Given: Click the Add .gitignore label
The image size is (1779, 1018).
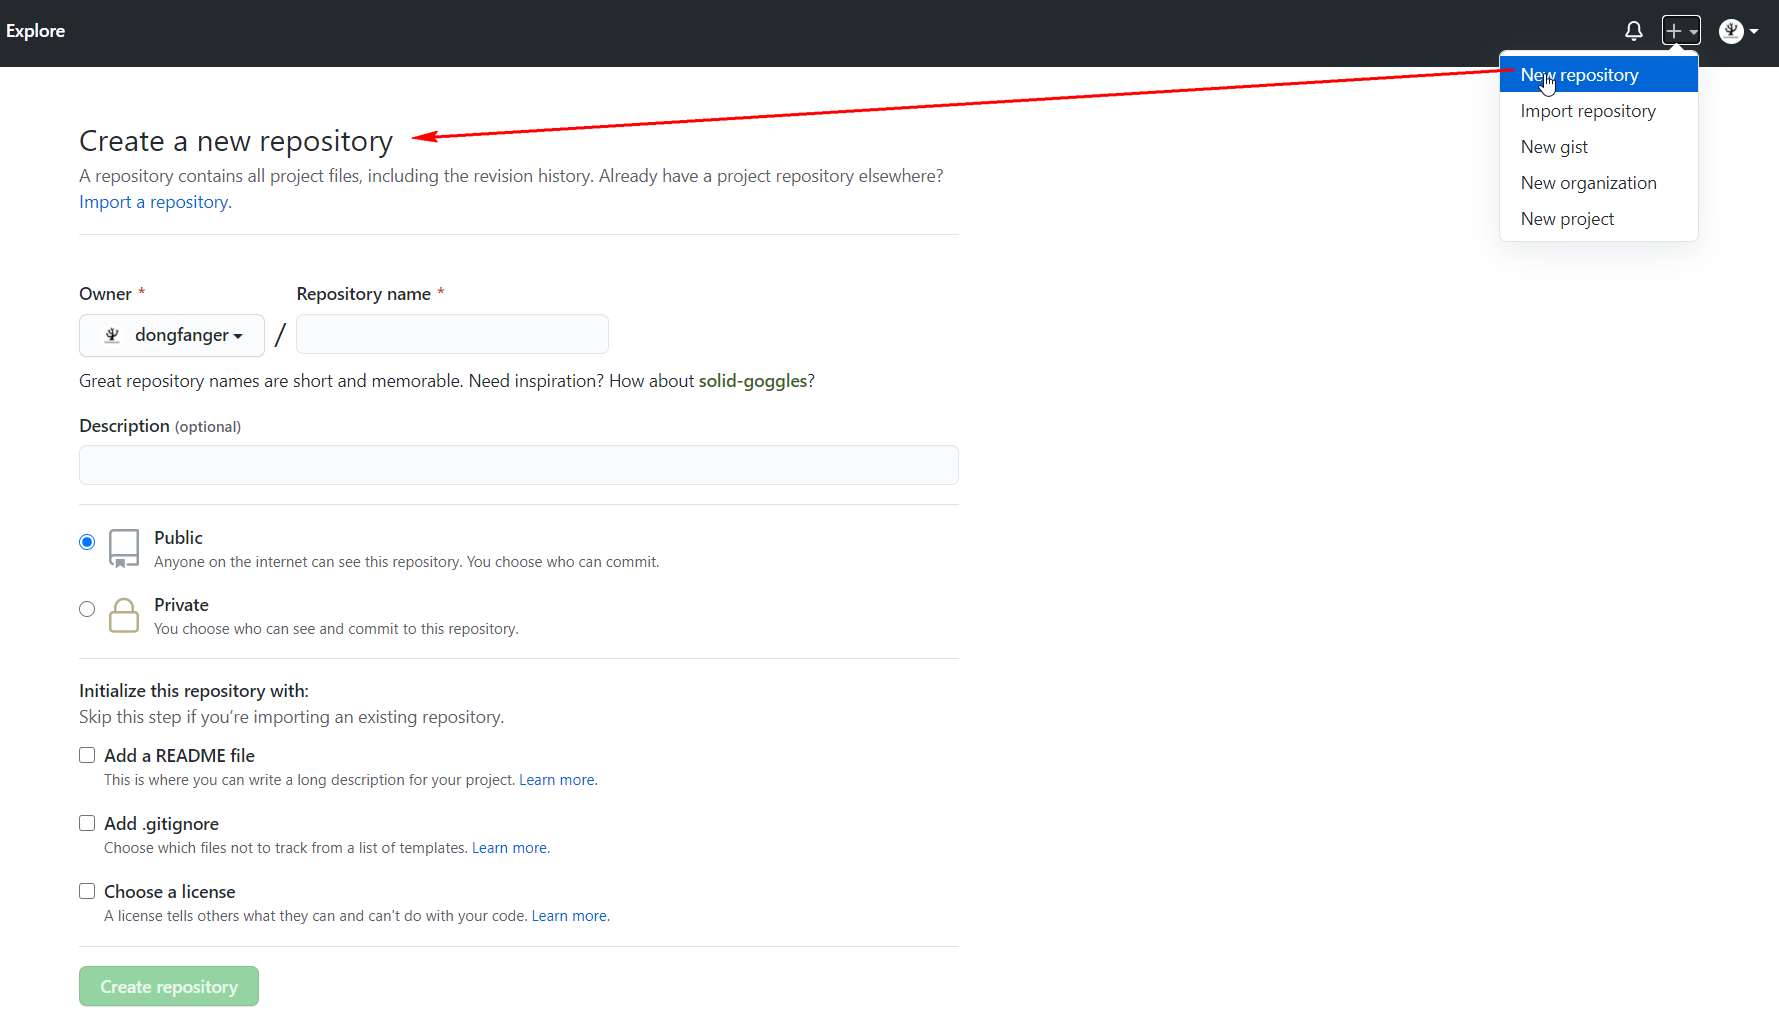Looking at the screenshot, I should (x=161, y=824).
